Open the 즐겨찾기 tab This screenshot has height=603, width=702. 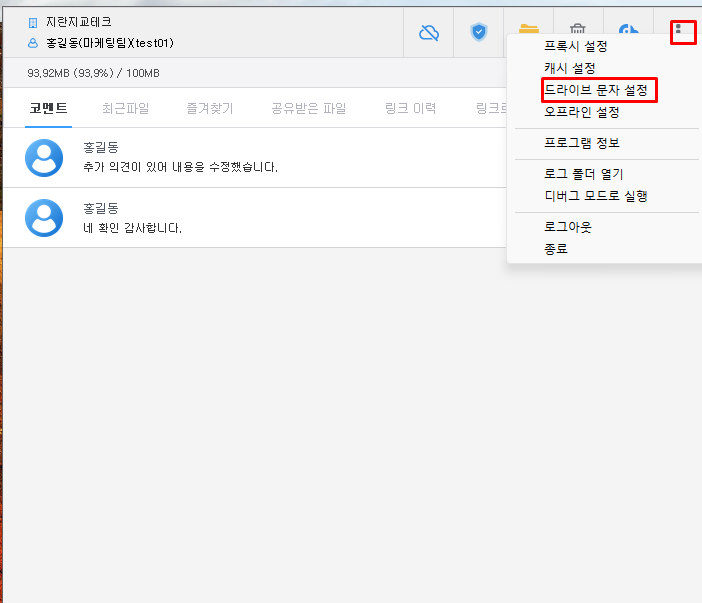(x=209, y=108)
